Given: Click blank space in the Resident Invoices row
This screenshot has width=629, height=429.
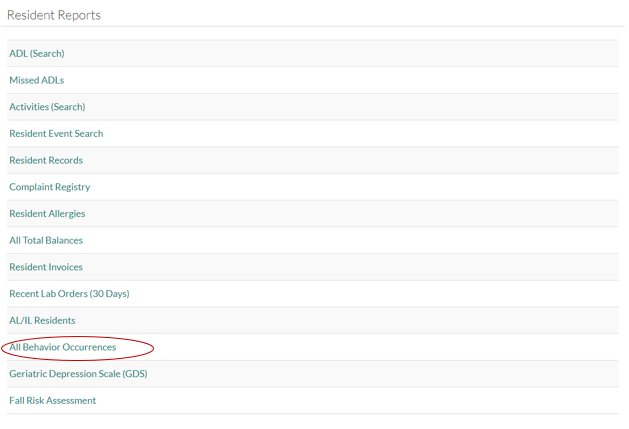Looking at the screenshot, I should pos(400,267).
